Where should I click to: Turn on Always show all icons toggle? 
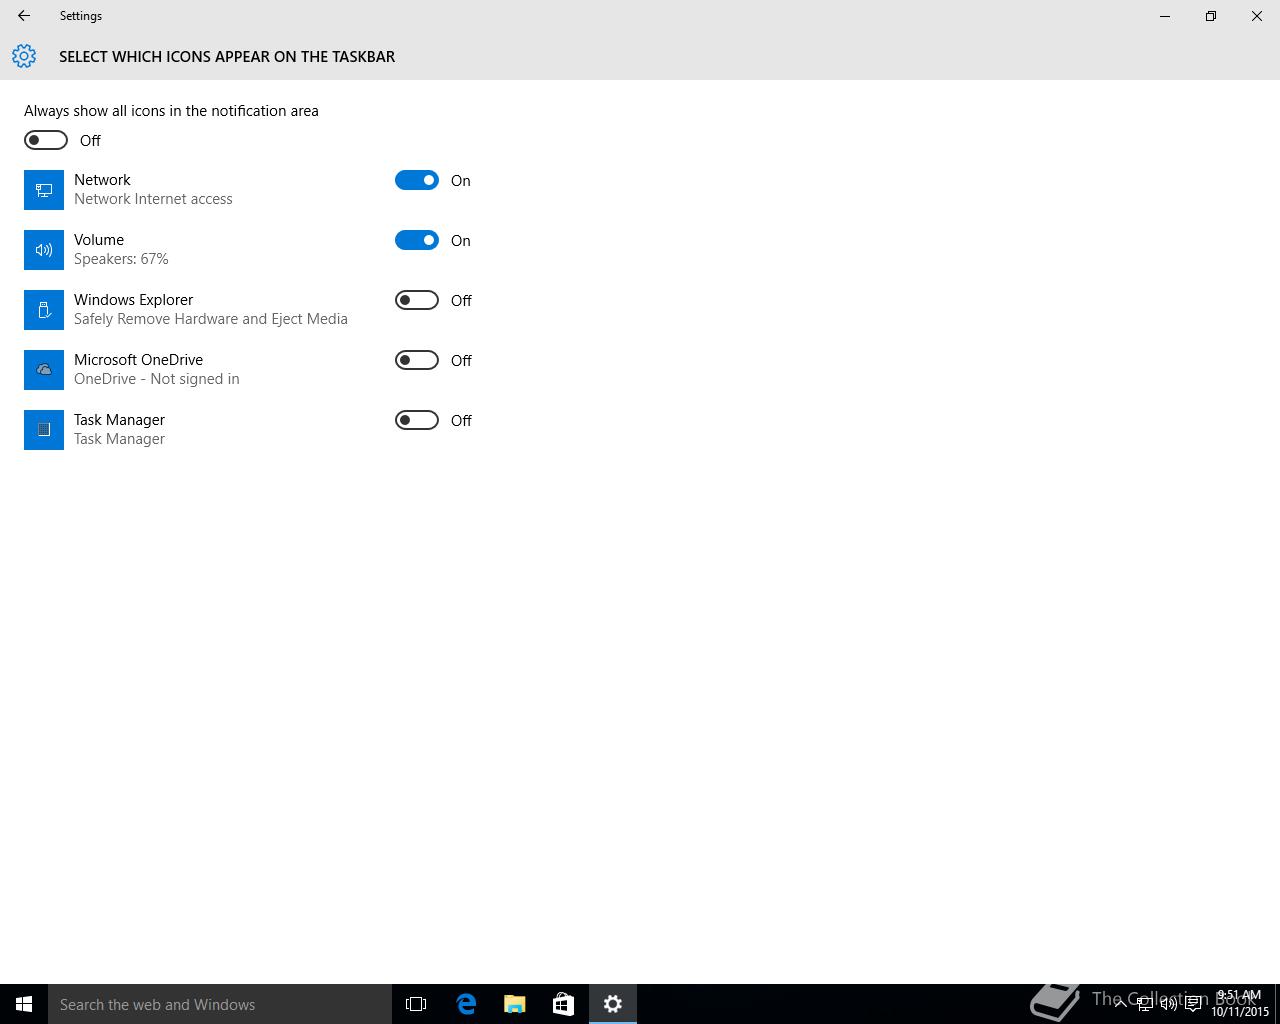(x=46, y=140)
